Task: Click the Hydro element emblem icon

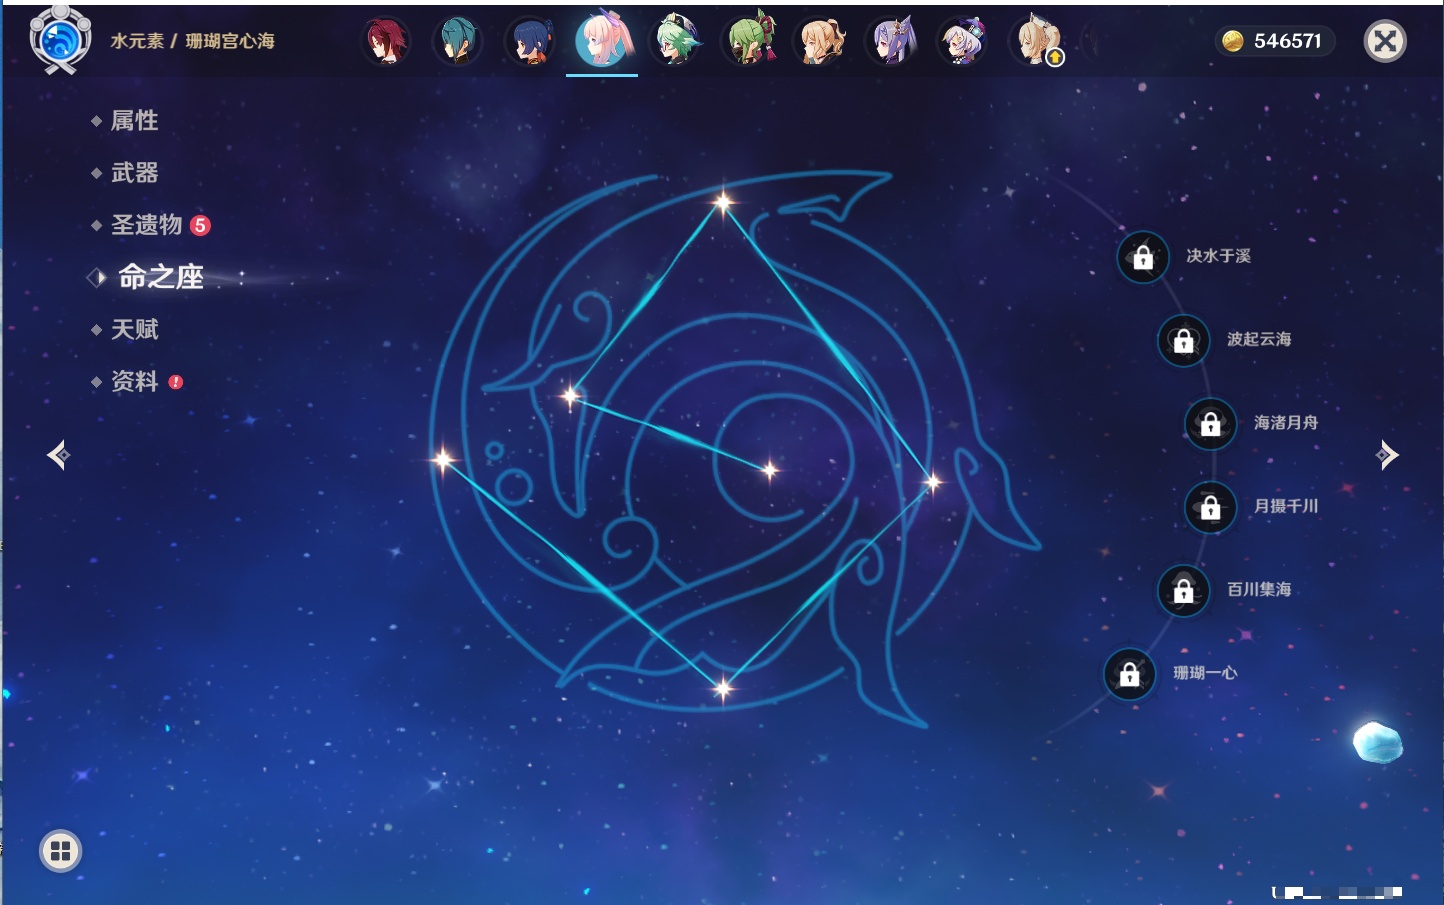Action: (60, 40)
